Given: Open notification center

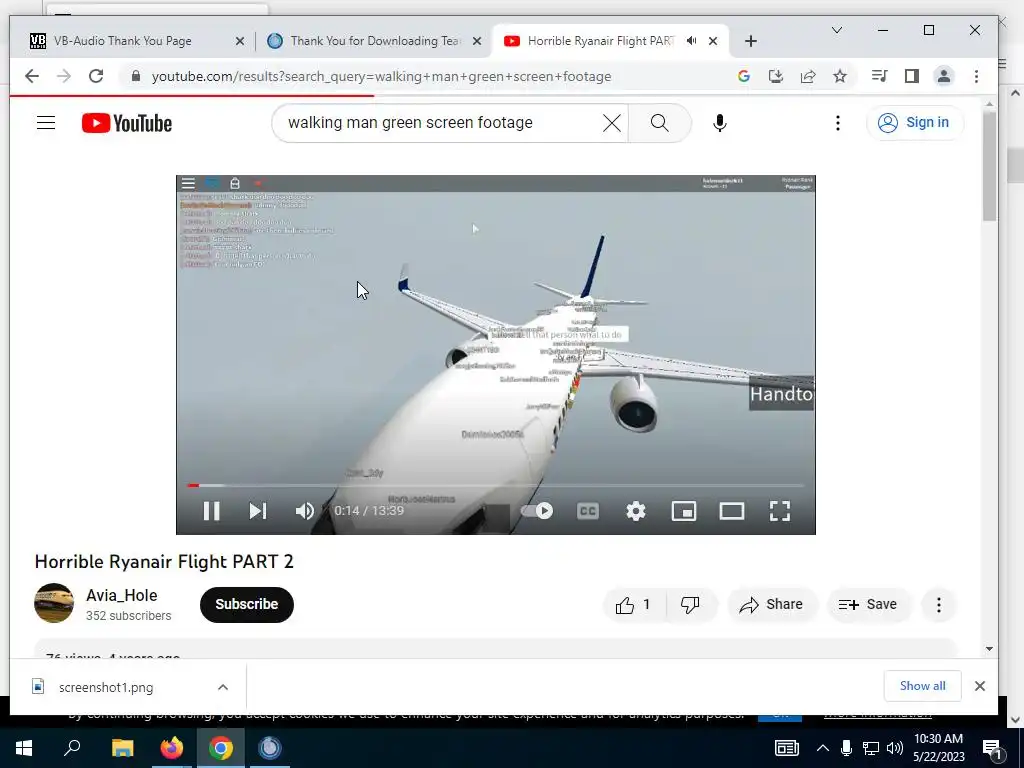Looking at the screenshot, I should point(992,748).
